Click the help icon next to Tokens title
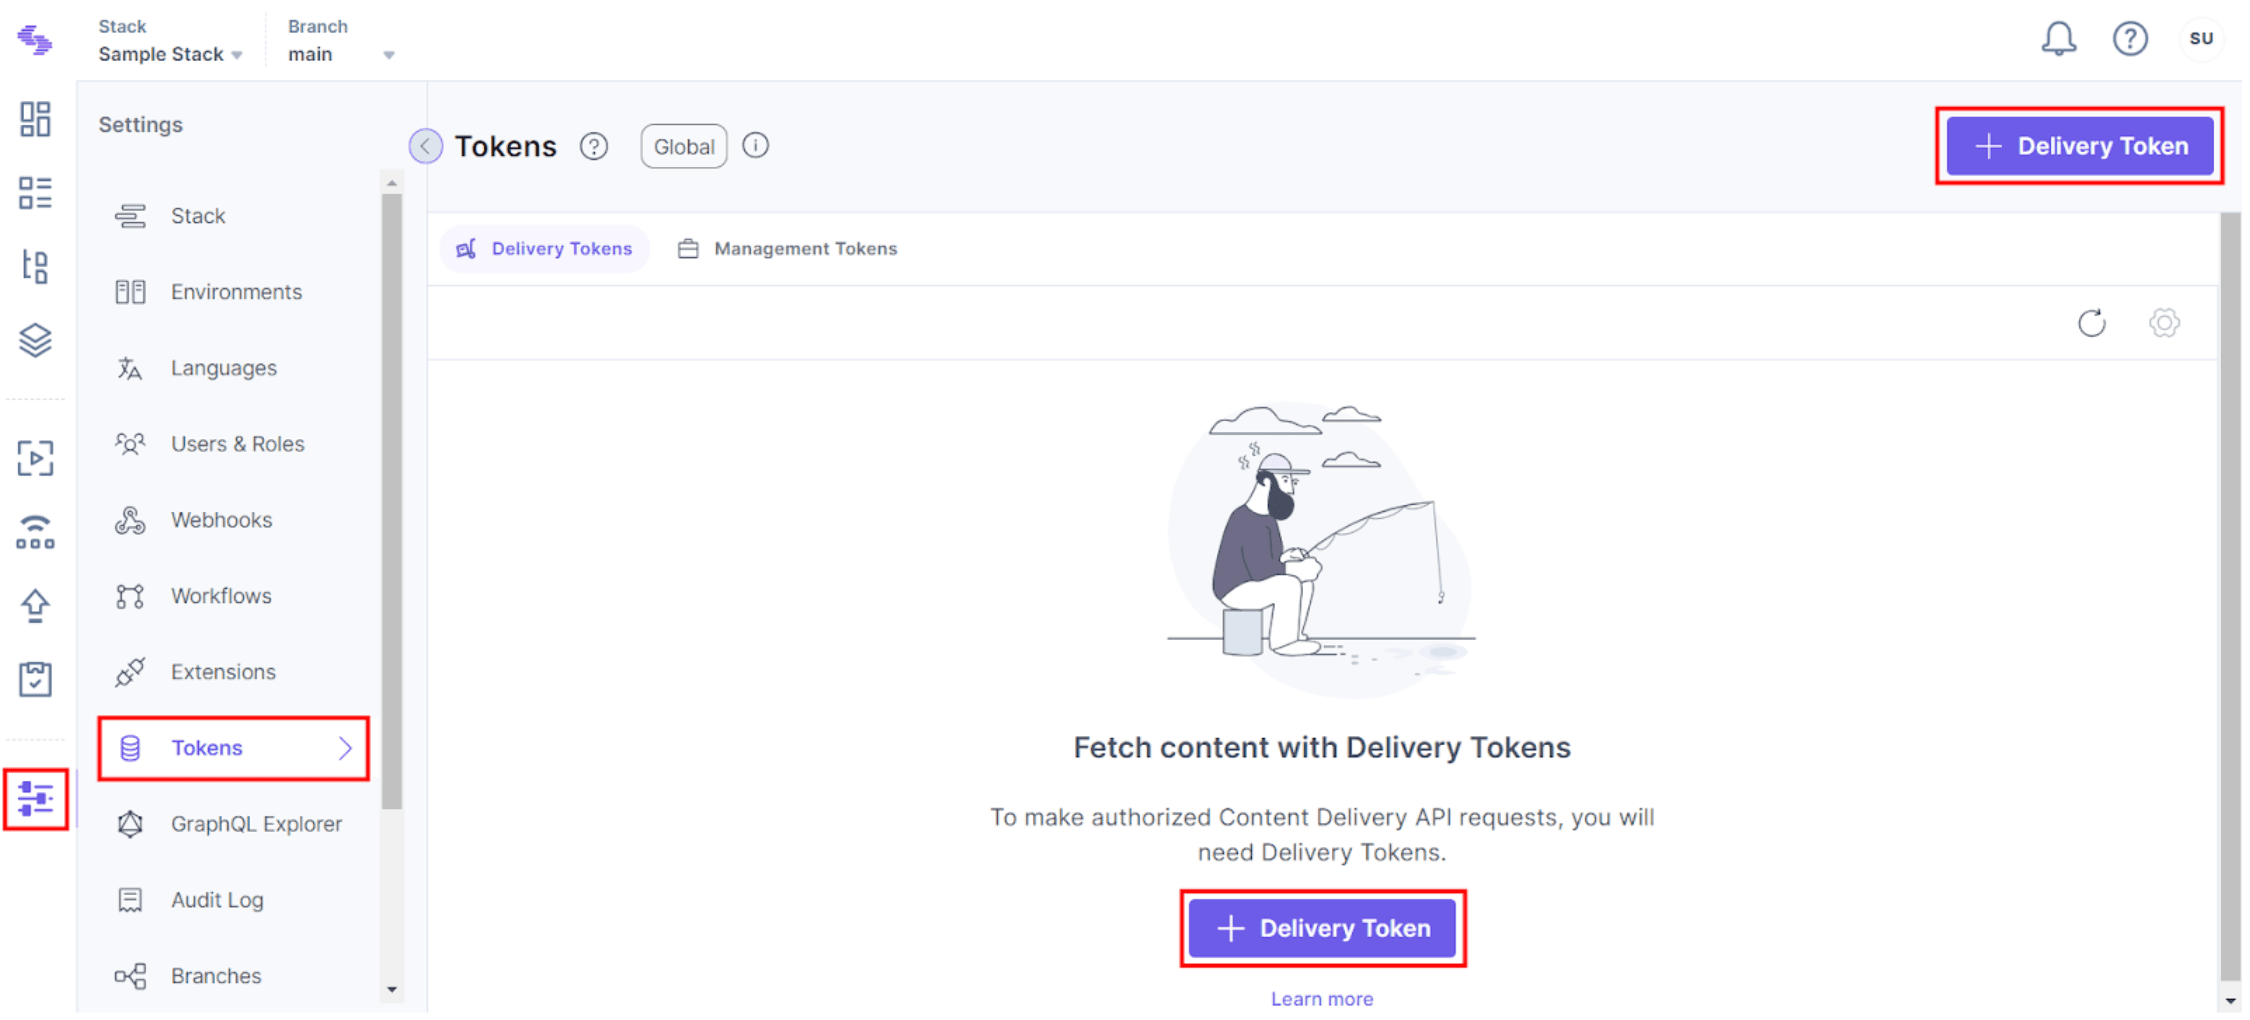 [x=594, y=147]
